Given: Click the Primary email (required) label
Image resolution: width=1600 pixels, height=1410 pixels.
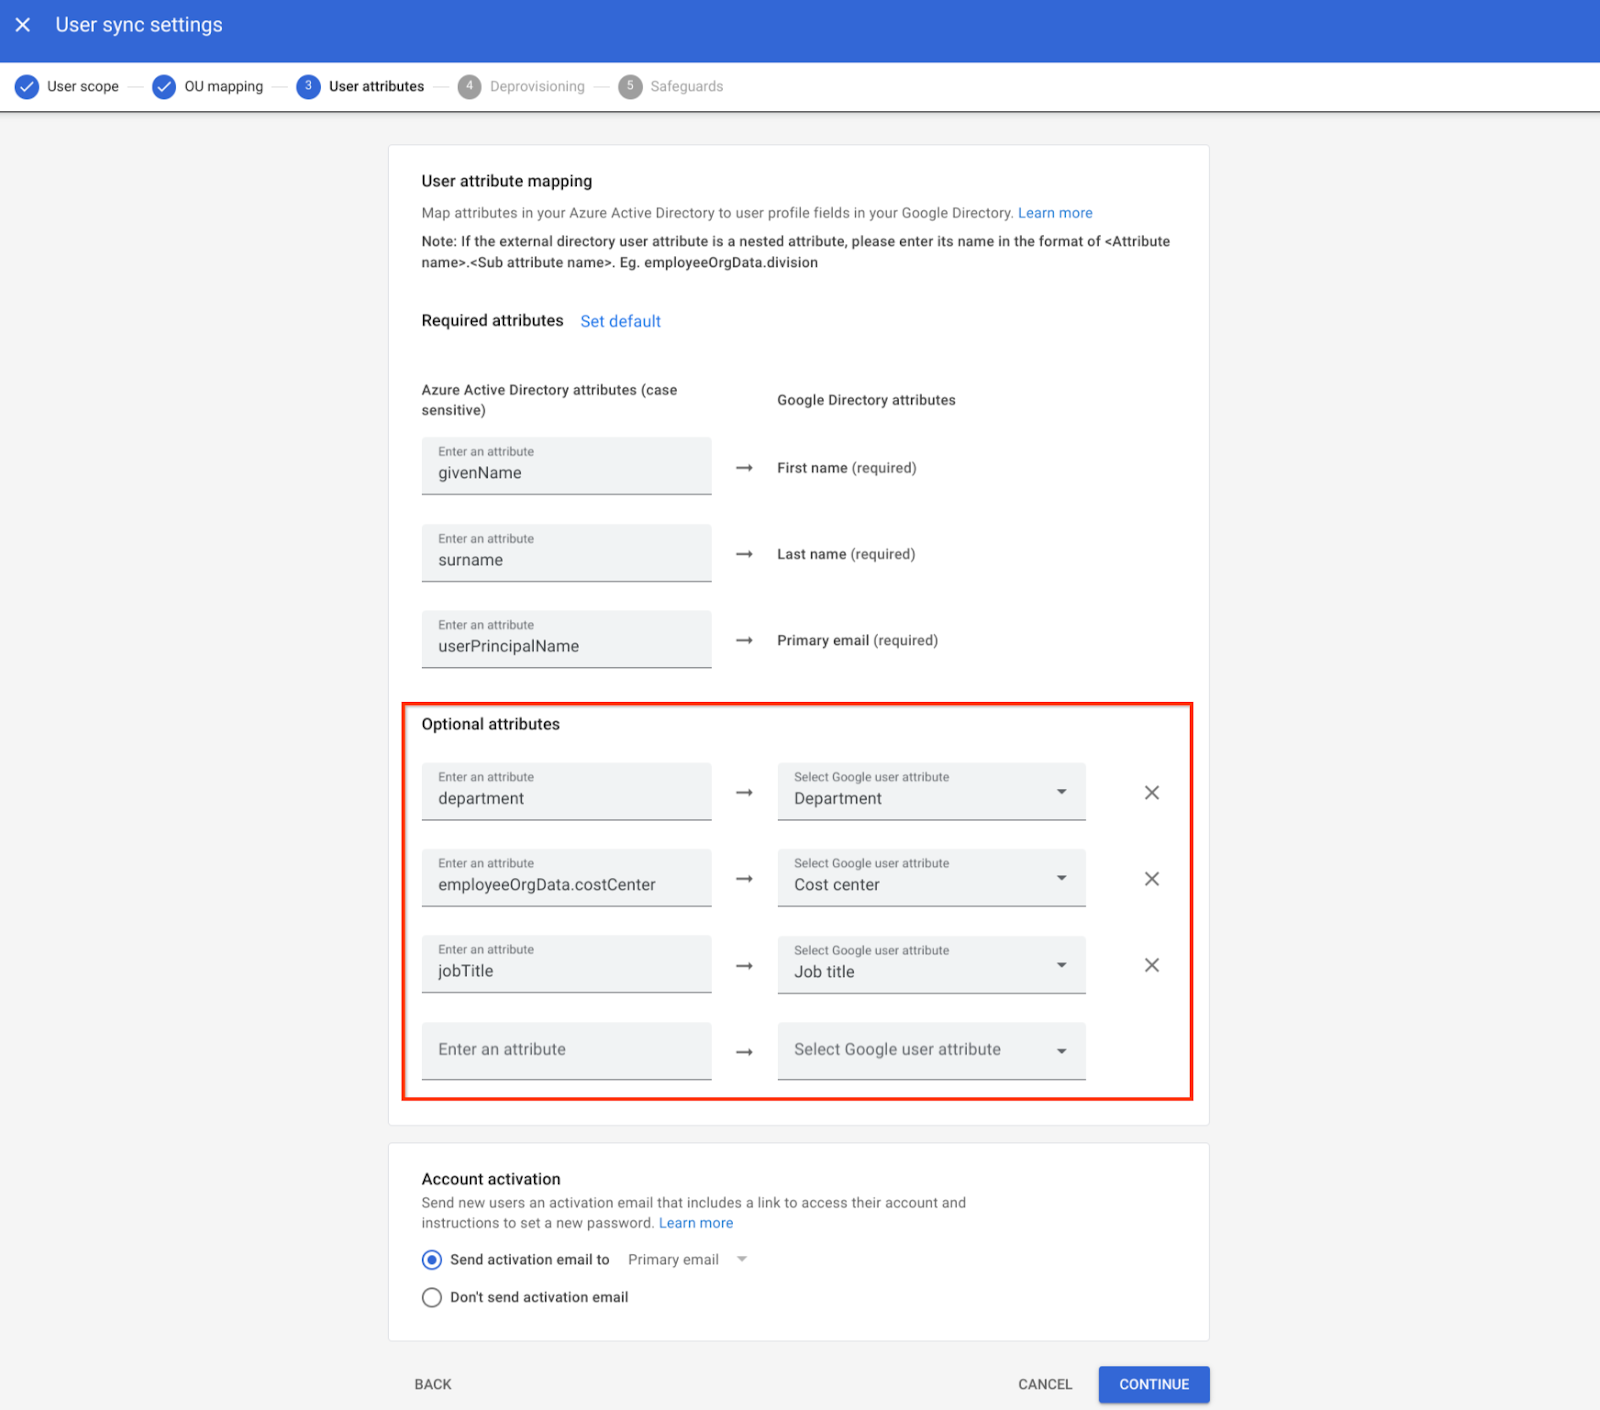Looking at the screenshot, I should (x=858, y=640).
